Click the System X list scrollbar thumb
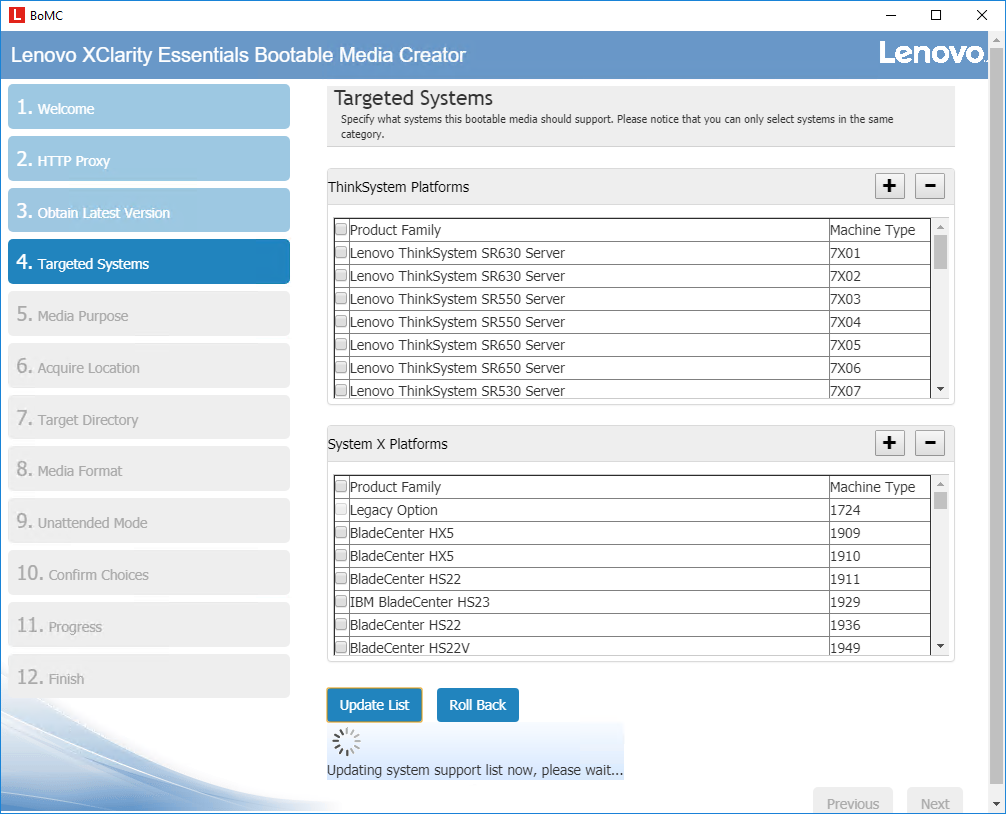 [x=941, y=500]
